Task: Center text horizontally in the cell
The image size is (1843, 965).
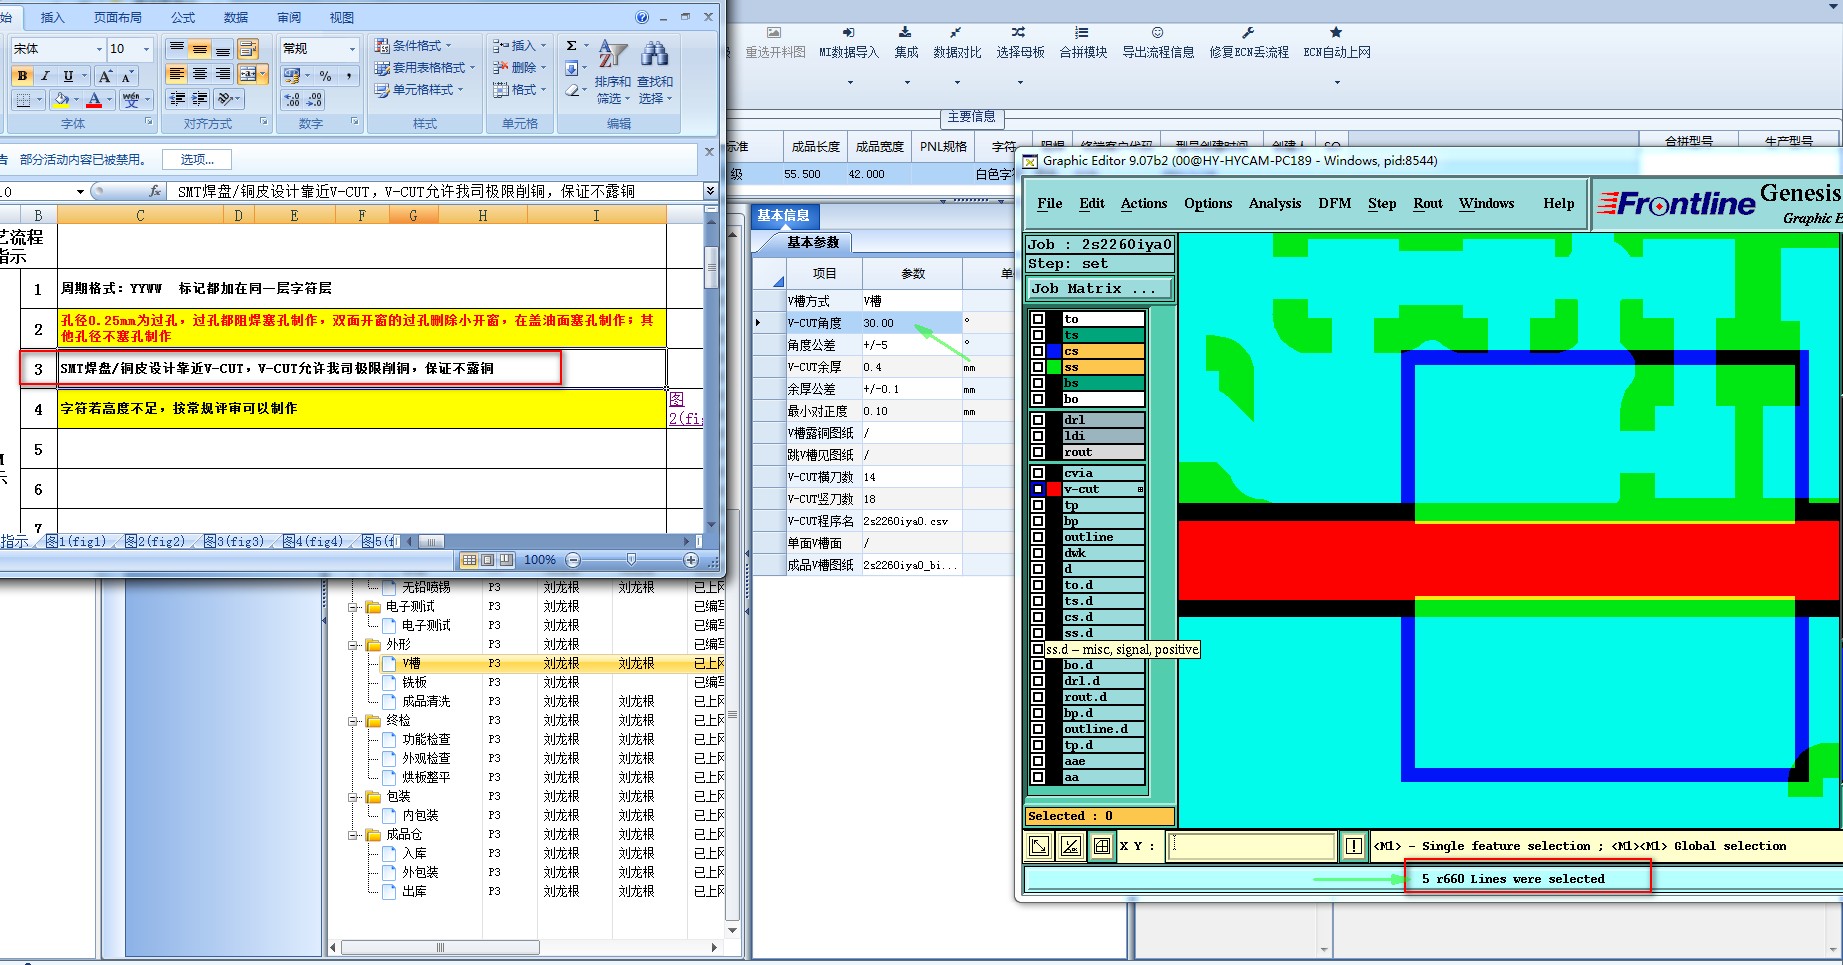Action: pos(200,74)
